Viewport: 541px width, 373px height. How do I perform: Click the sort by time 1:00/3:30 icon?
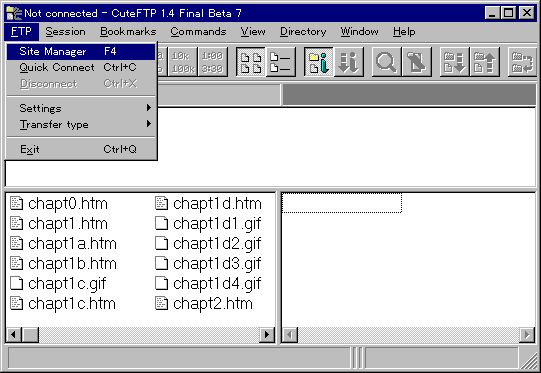tap(213, 62)
